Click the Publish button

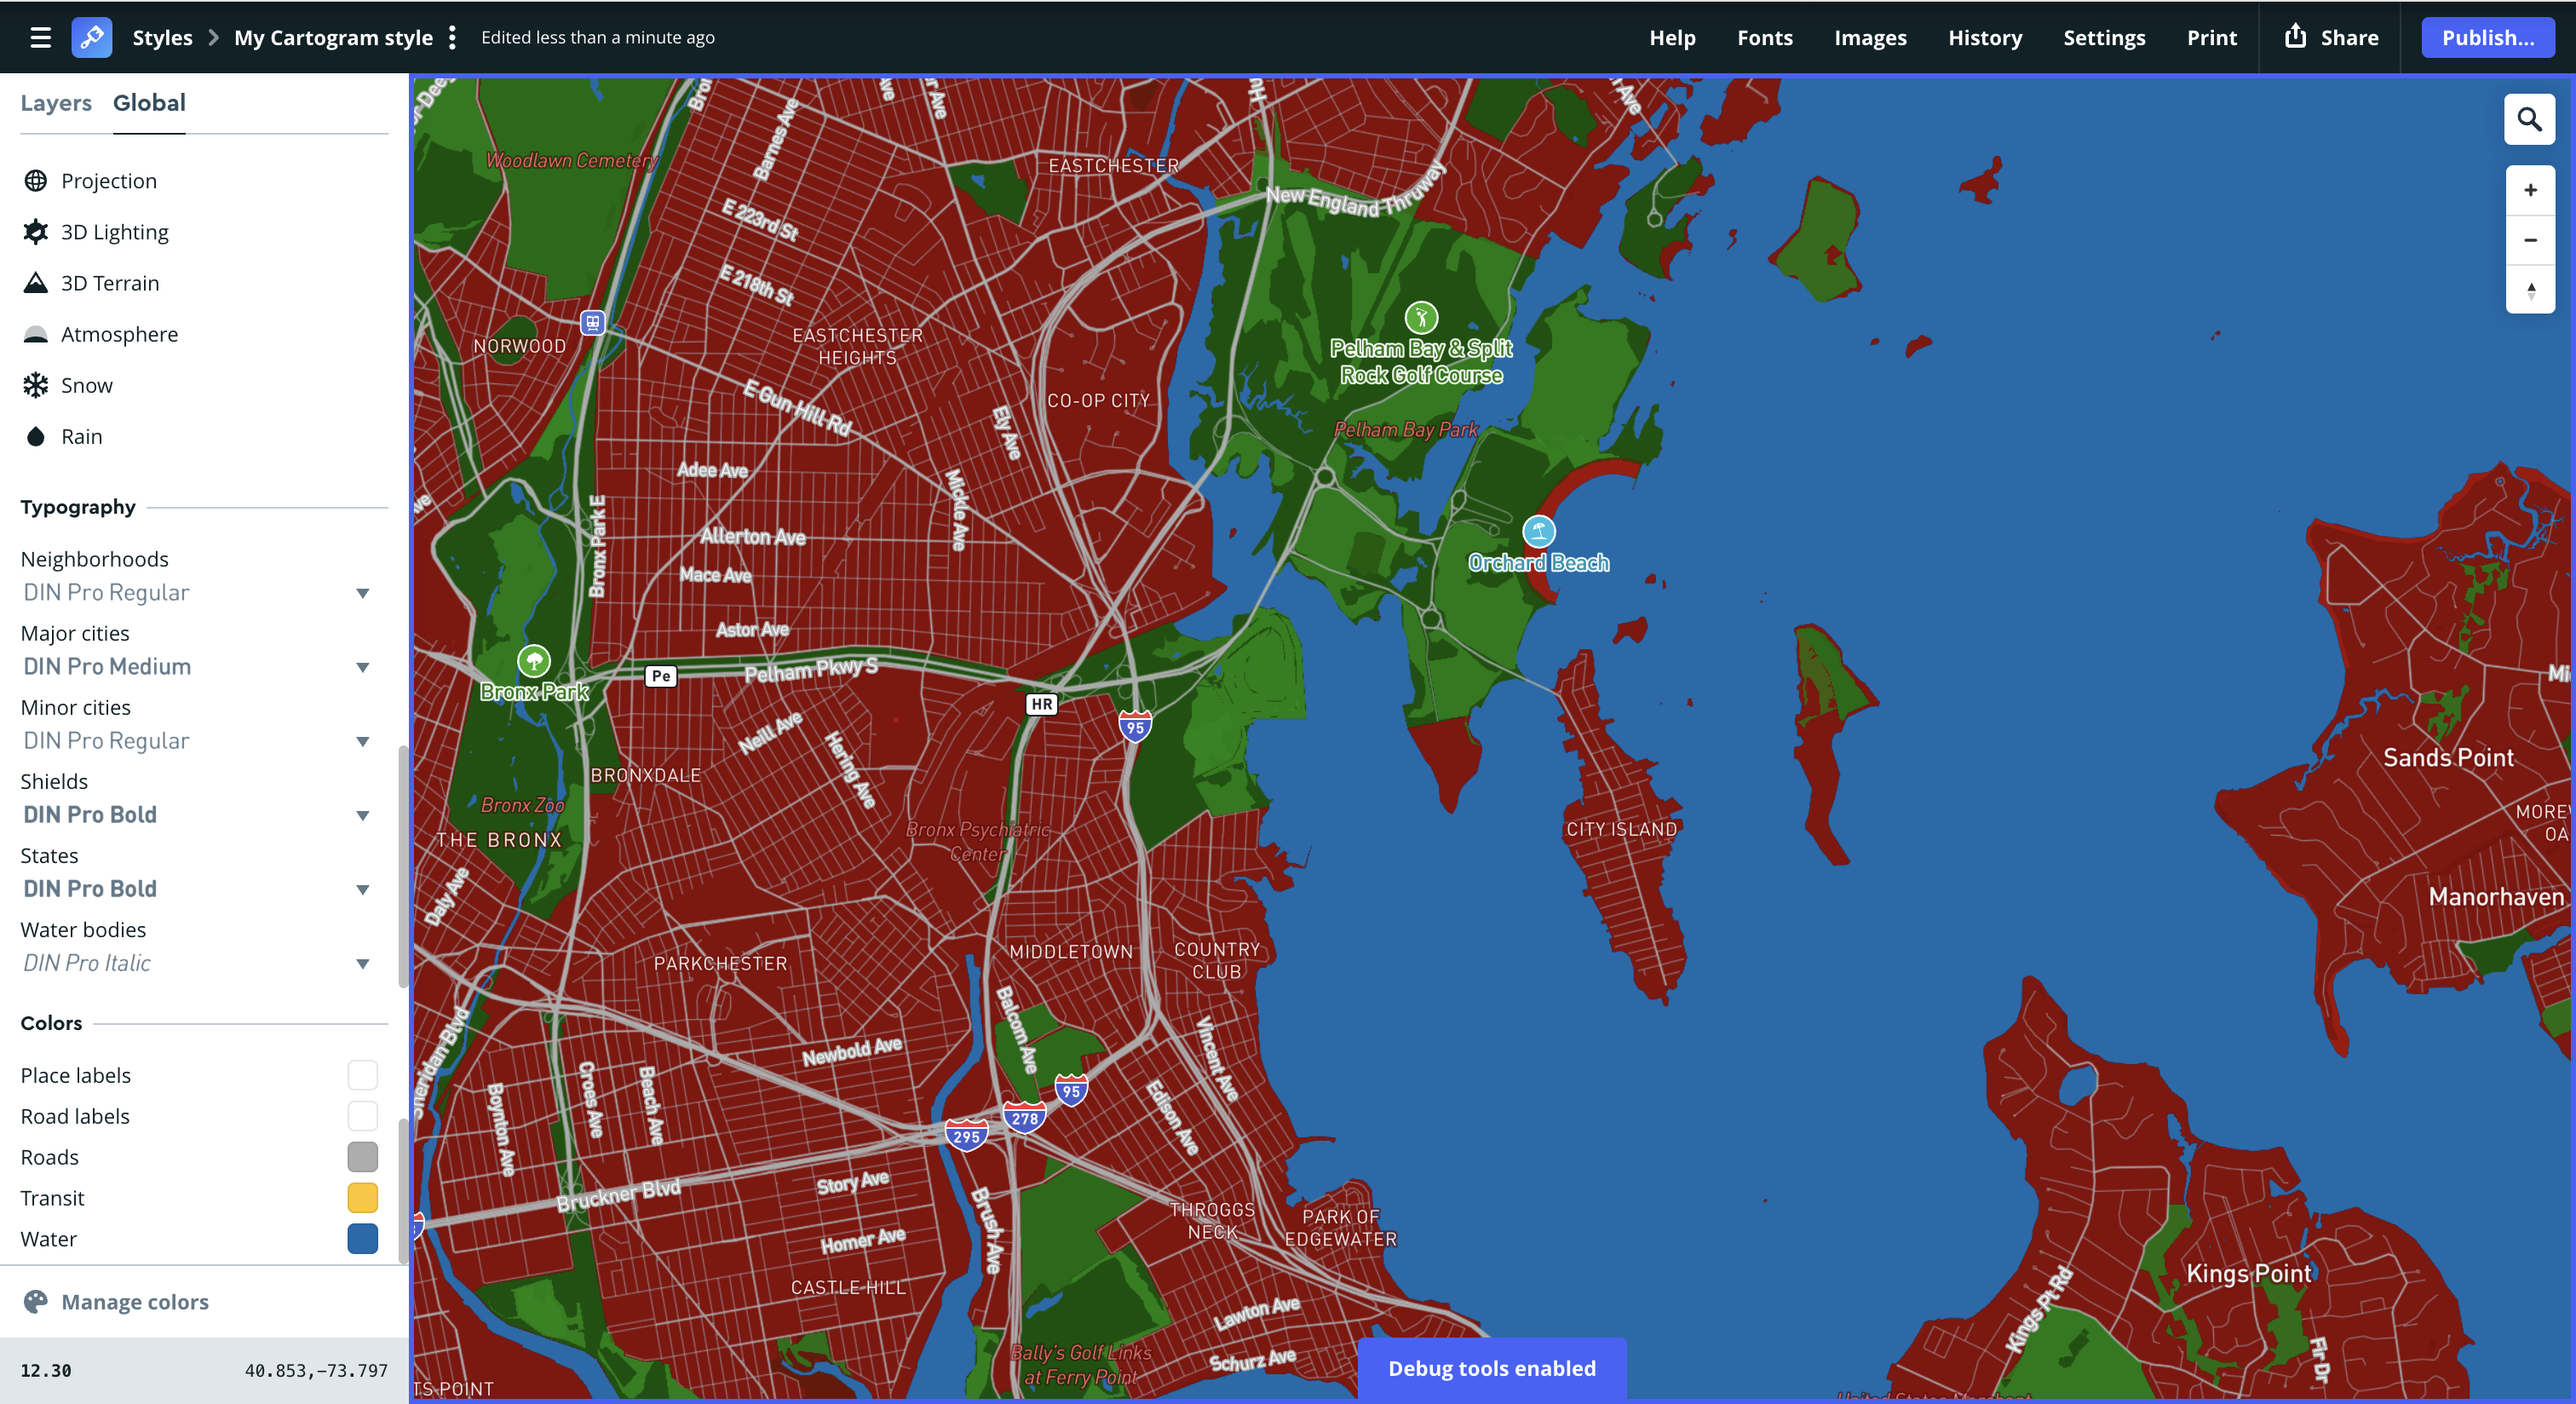tap(2487, 37)
